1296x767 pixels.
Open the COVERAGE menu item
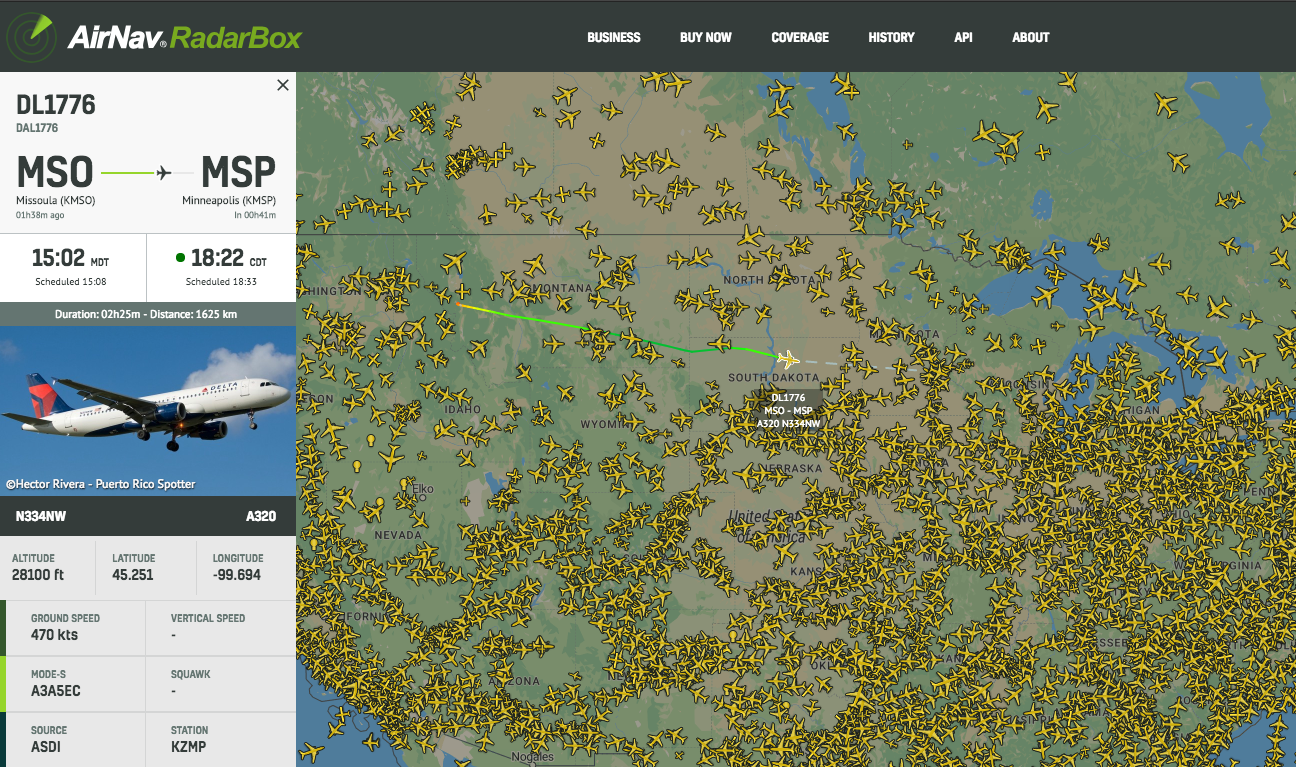coord(800,37)
